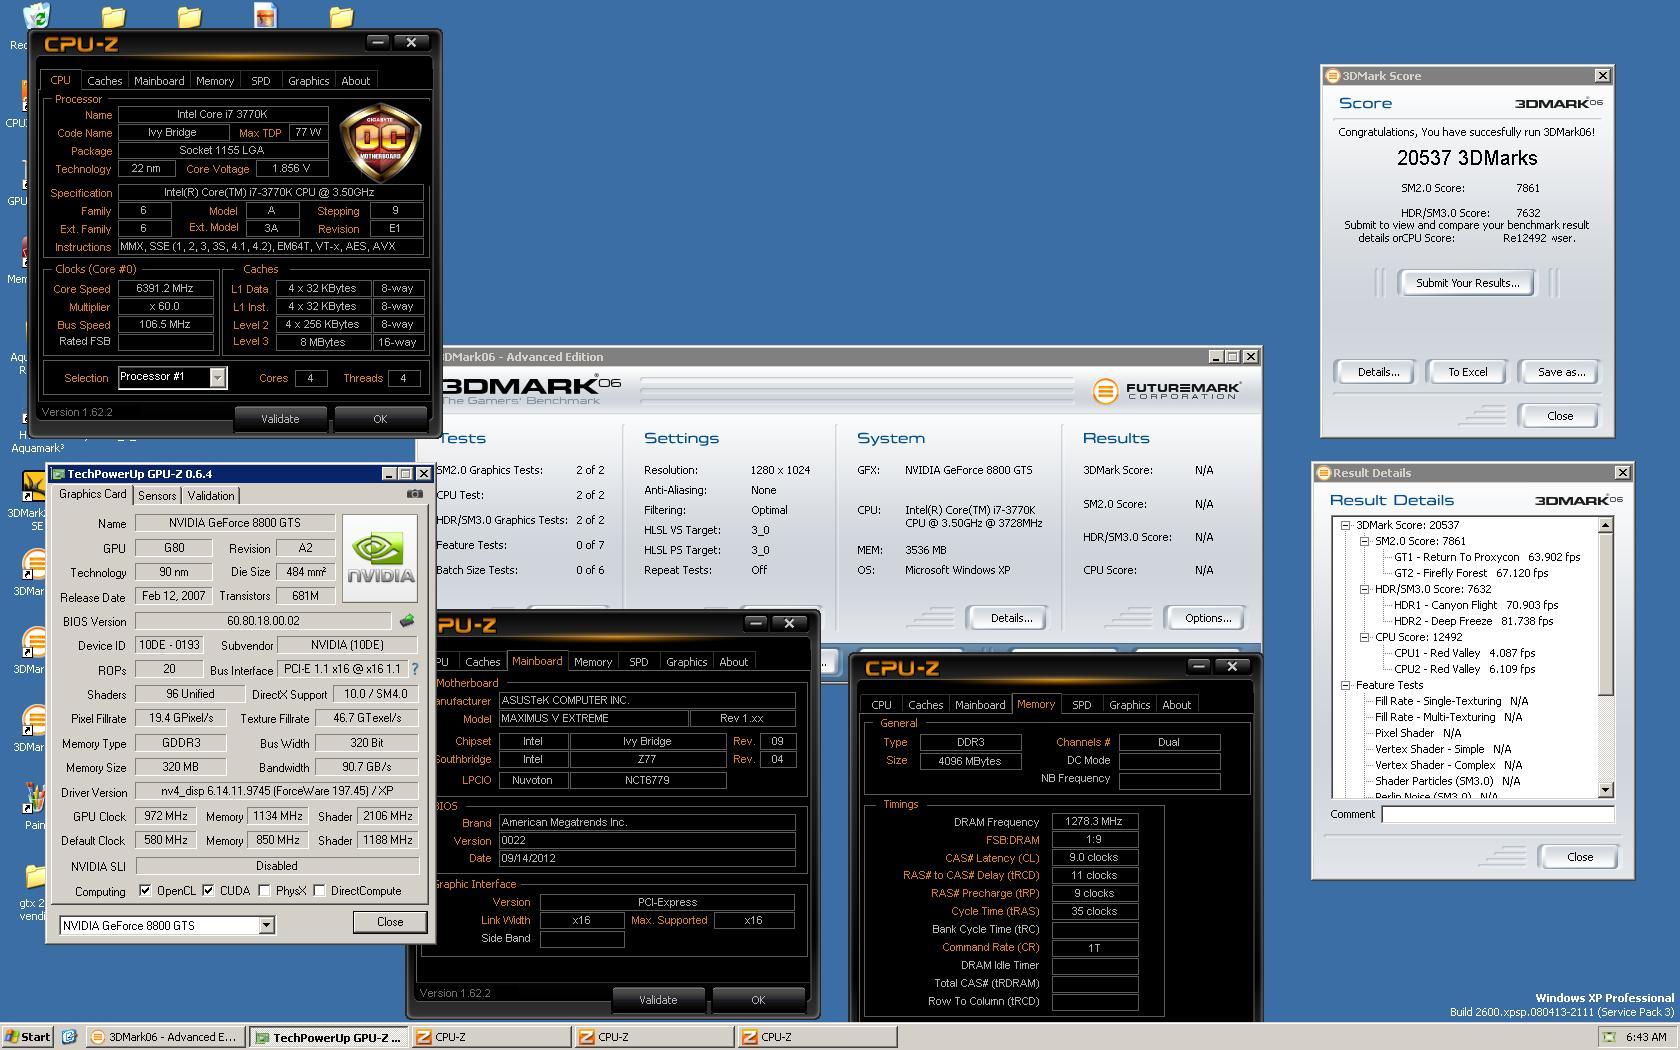The height and width of the screenshot is (1050, 1680).
Task: Click the Gigabyte OC badge in CPU-Z
Action: click(381, 142)
